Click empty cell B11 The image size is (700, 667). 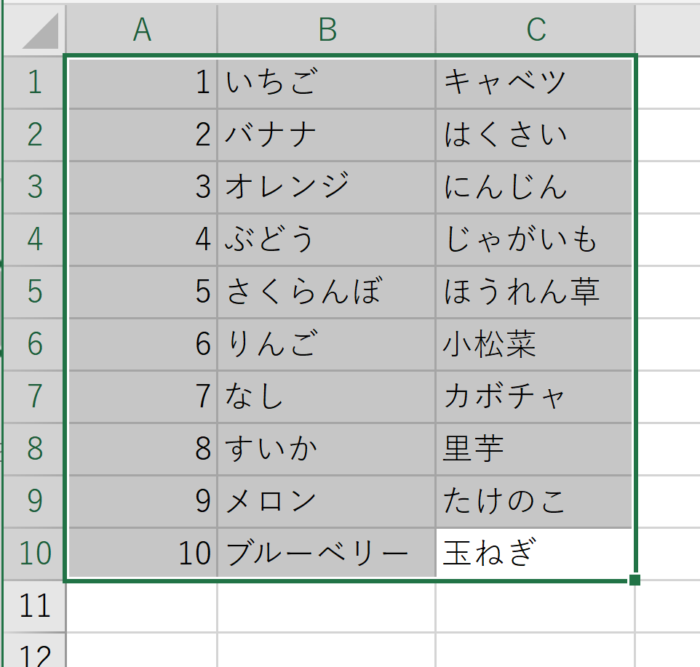click(327, 605)
